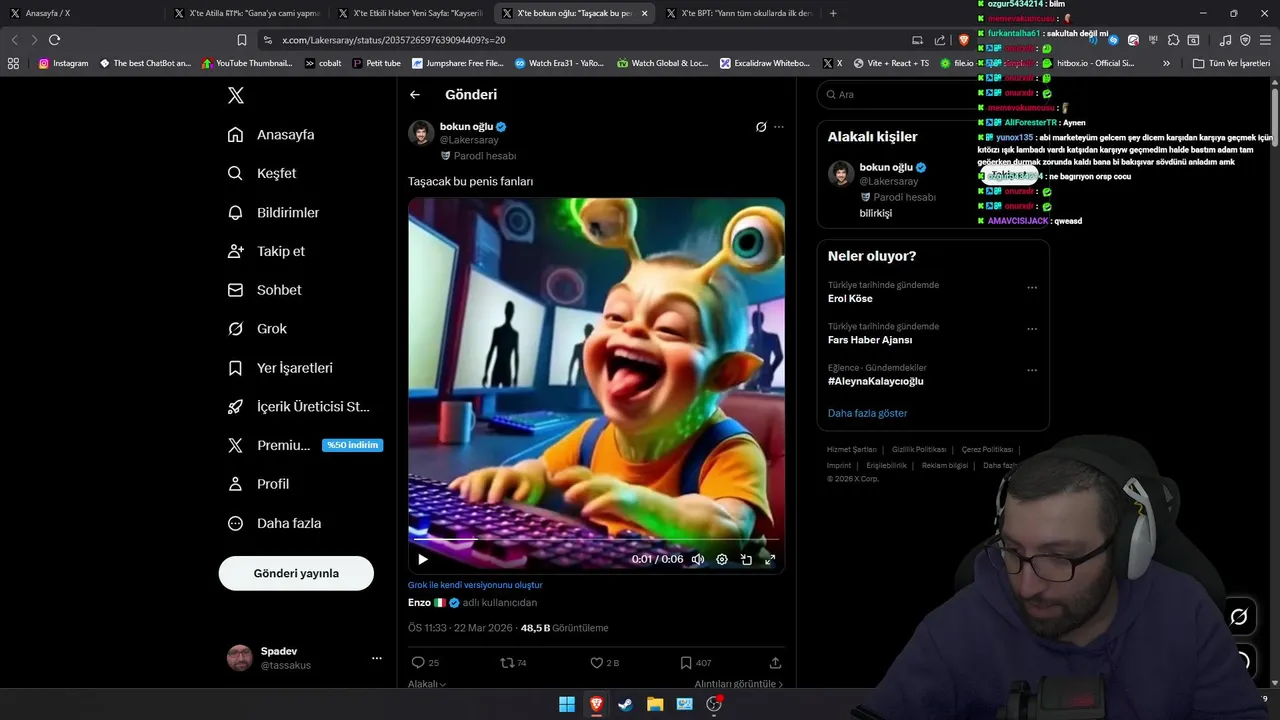Open trend options for #AleynaKalaycıoğlu
The width and height of the screenshot is (1280, 720).
pos(1032,370)
